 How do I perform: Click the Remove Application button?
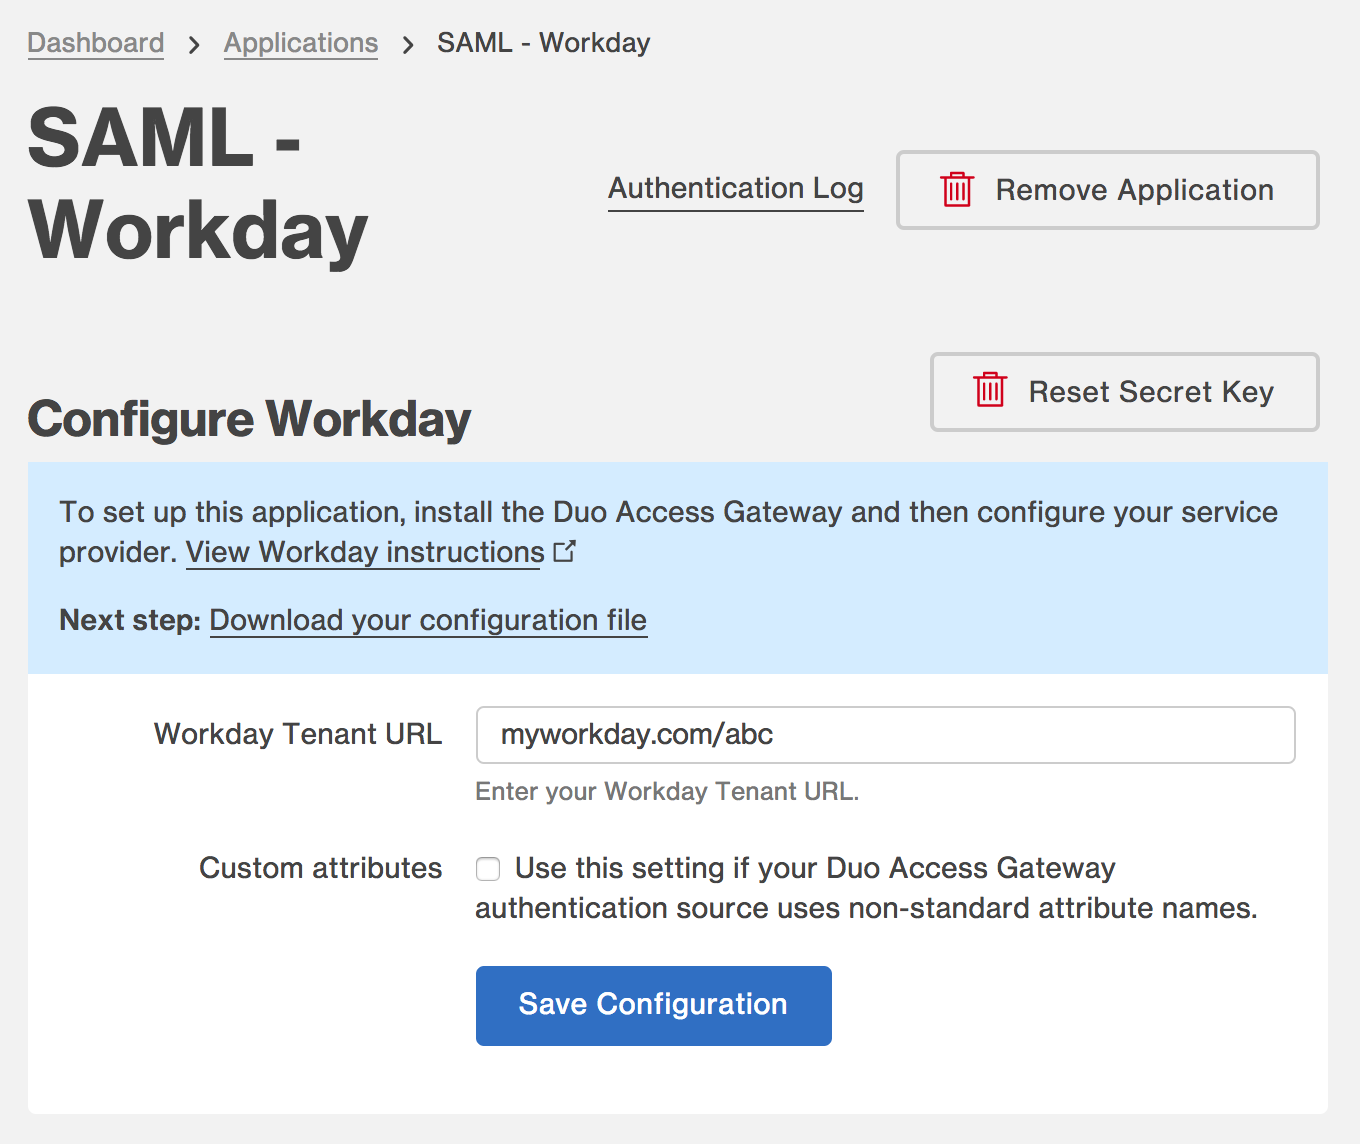coord(1107,190)
